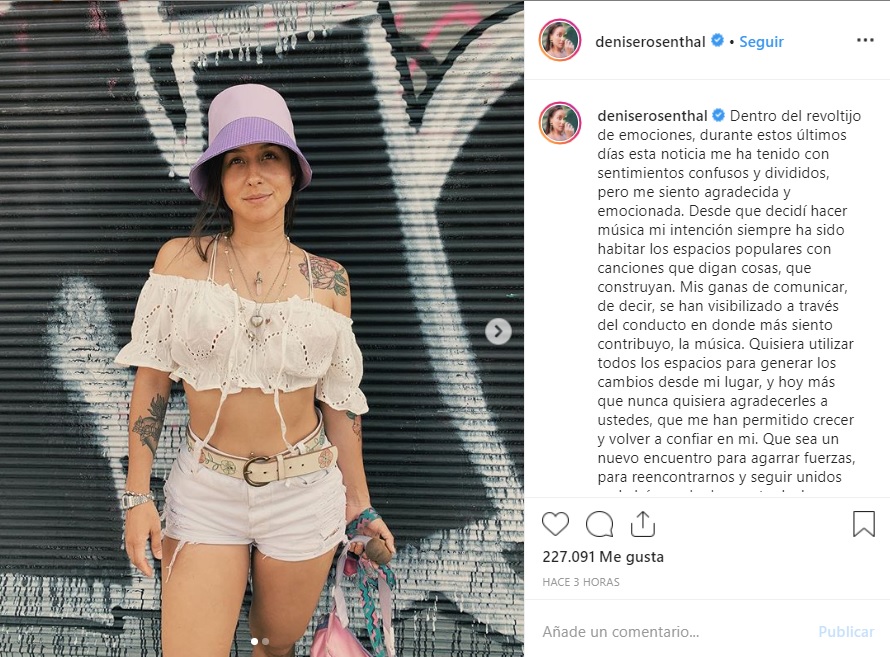Follow the account via Seguir

[761, 41]
